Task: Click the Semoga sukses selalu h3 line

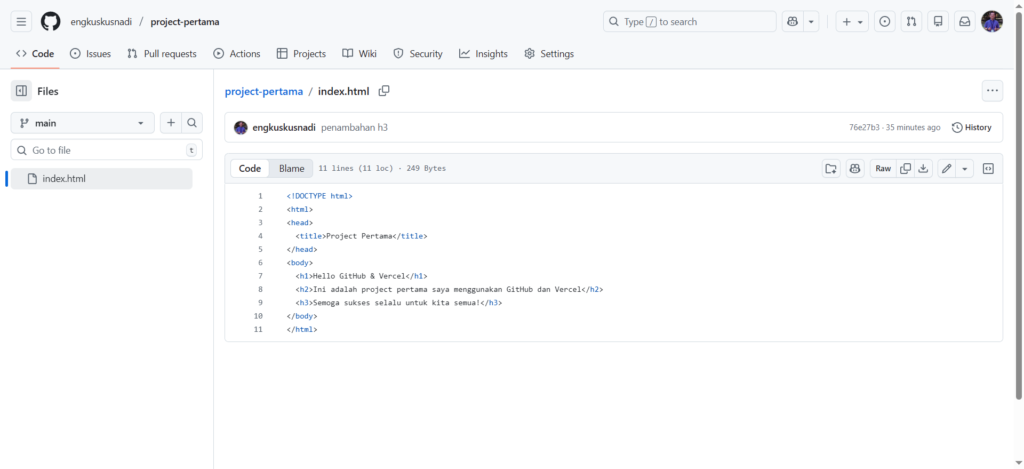Action: 398,302
